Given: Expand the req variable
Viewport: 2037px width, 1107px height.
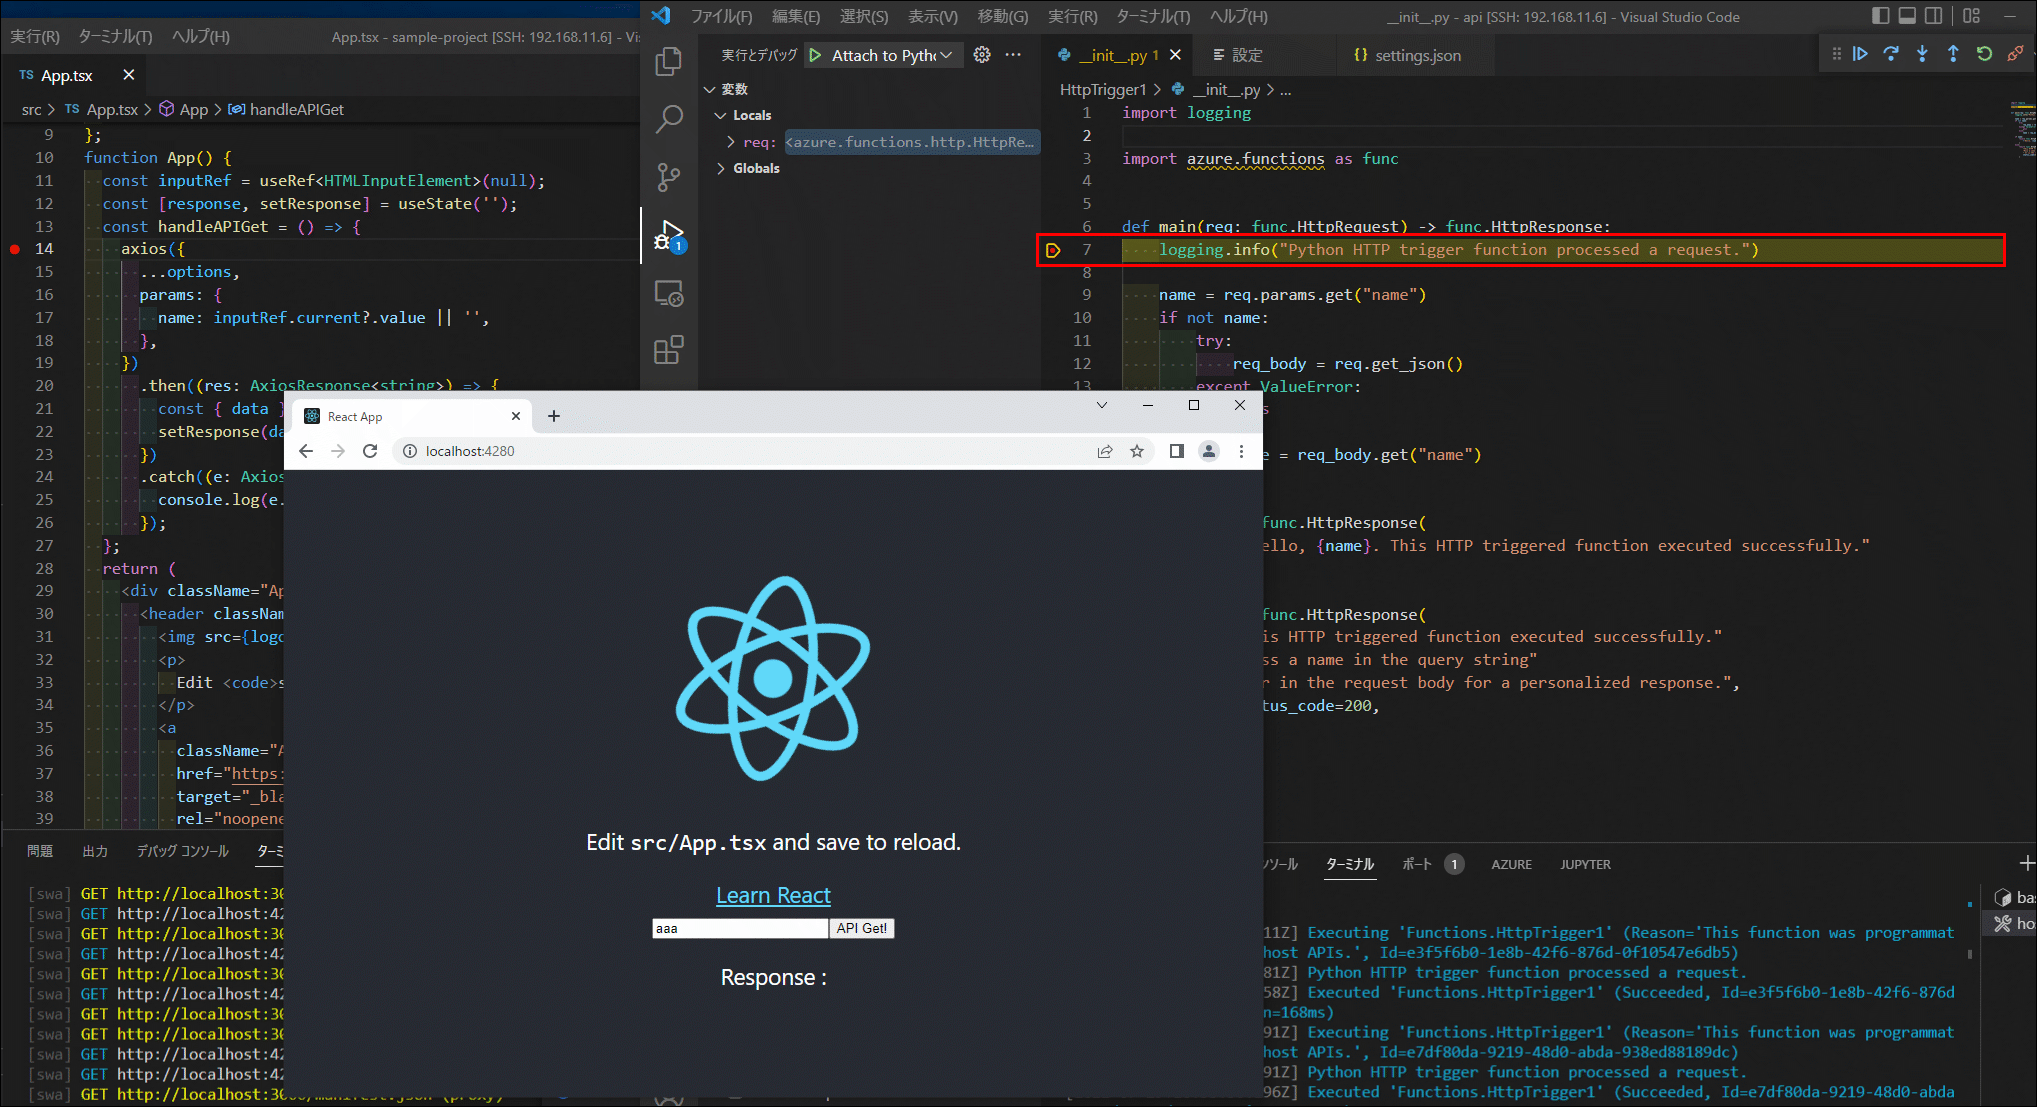Looking at the screenshot, I should tap(730, 142).
